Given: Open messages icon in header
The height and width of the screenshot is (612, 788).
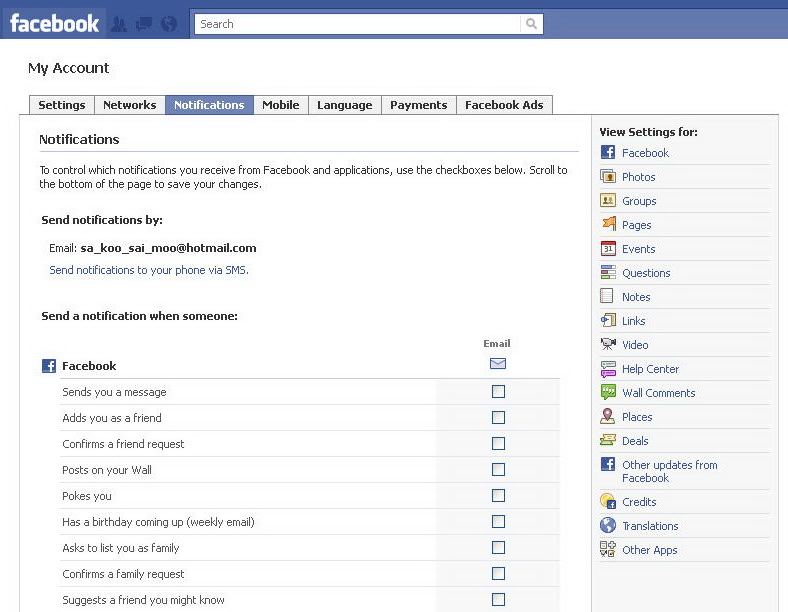Looking at the screenshot, I should [x=144, y=24].
